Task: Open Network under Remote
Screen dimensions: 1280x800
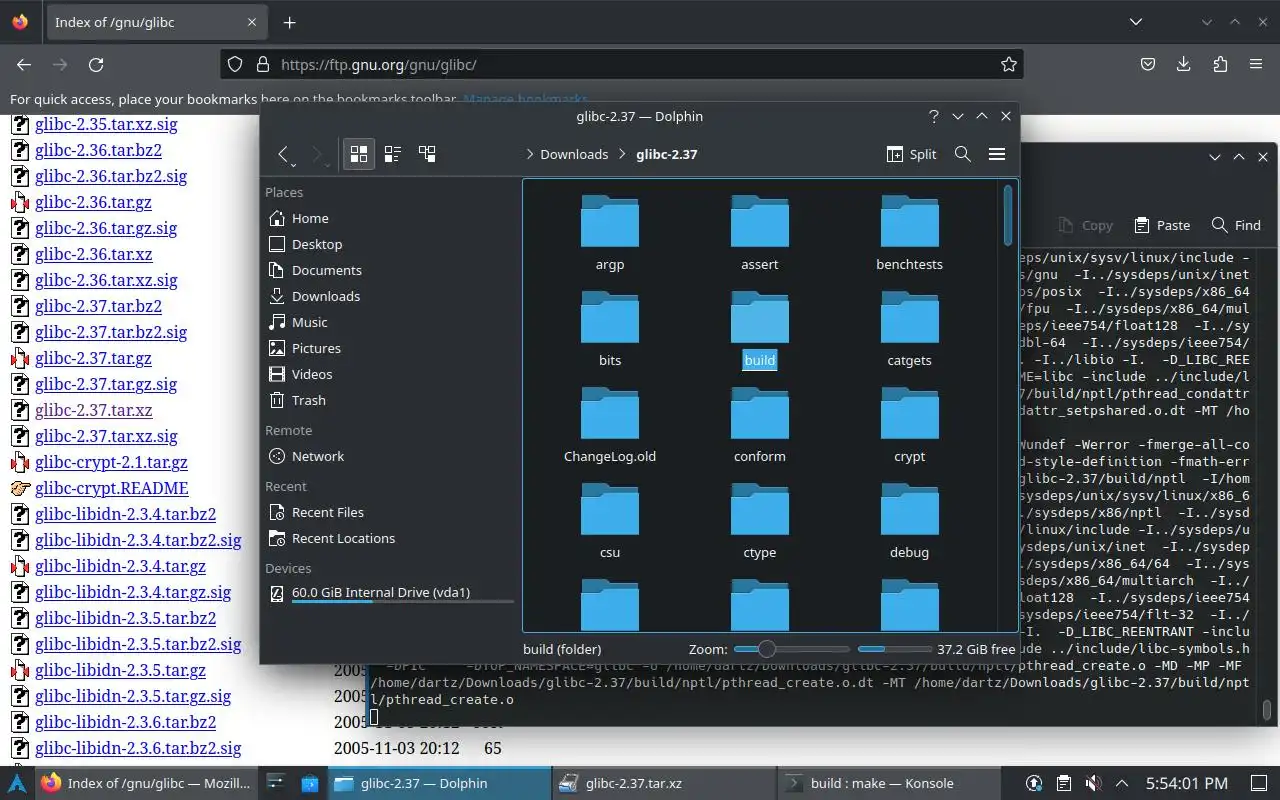Action: (x=390, y=456)
